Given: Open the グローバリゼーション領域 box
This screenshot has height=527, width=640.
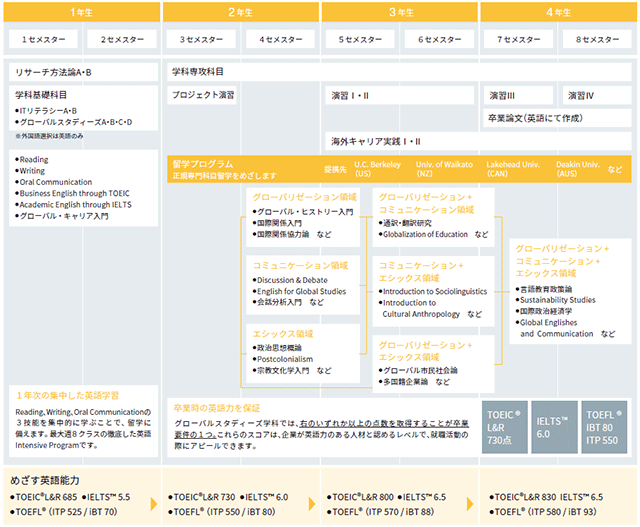Looking at the screenshot, I should coord(303,217).
